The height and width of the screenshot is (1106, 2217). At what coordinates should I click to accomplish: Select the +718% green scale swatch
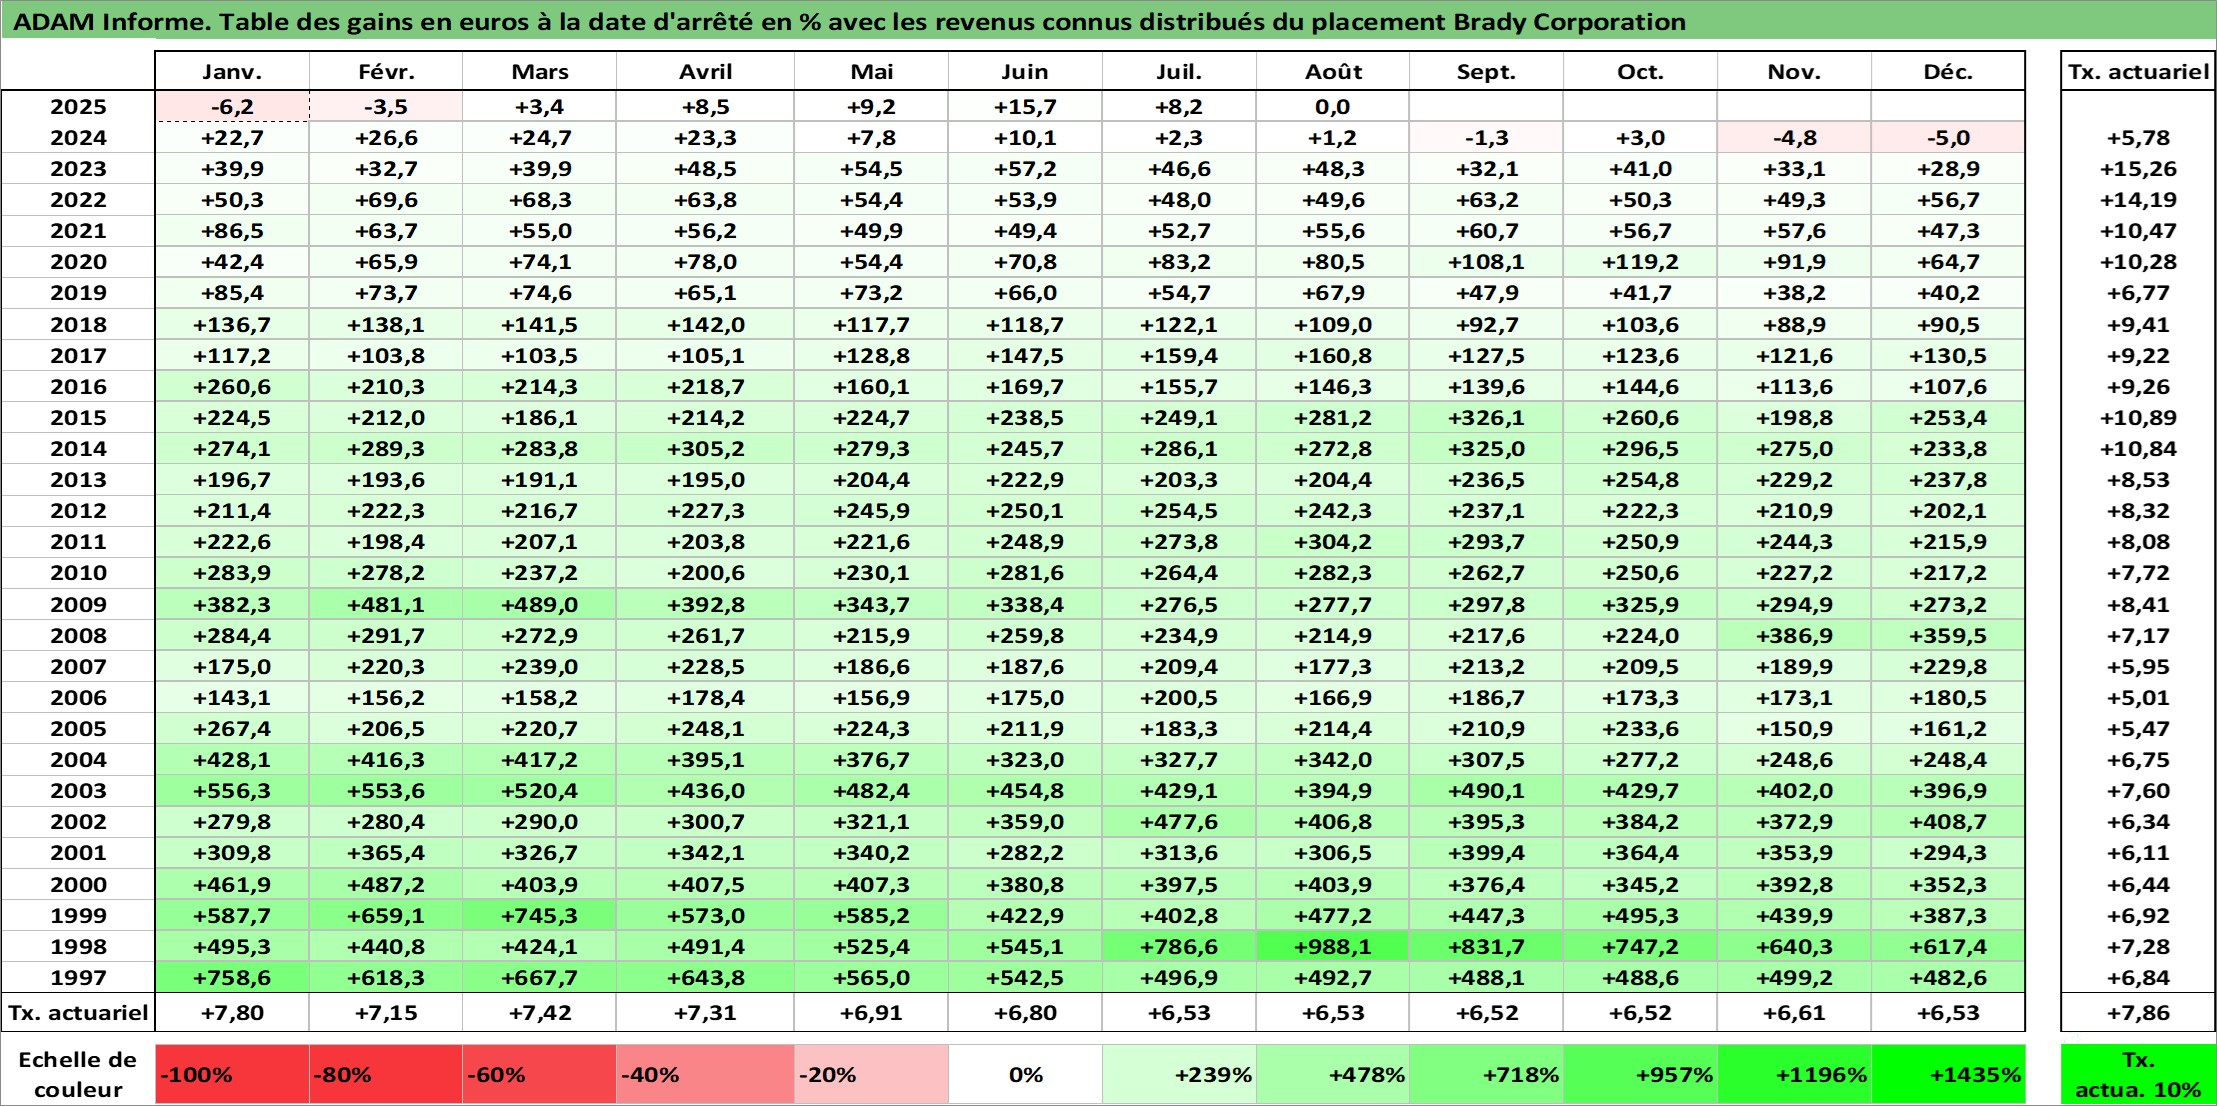1486,1075
